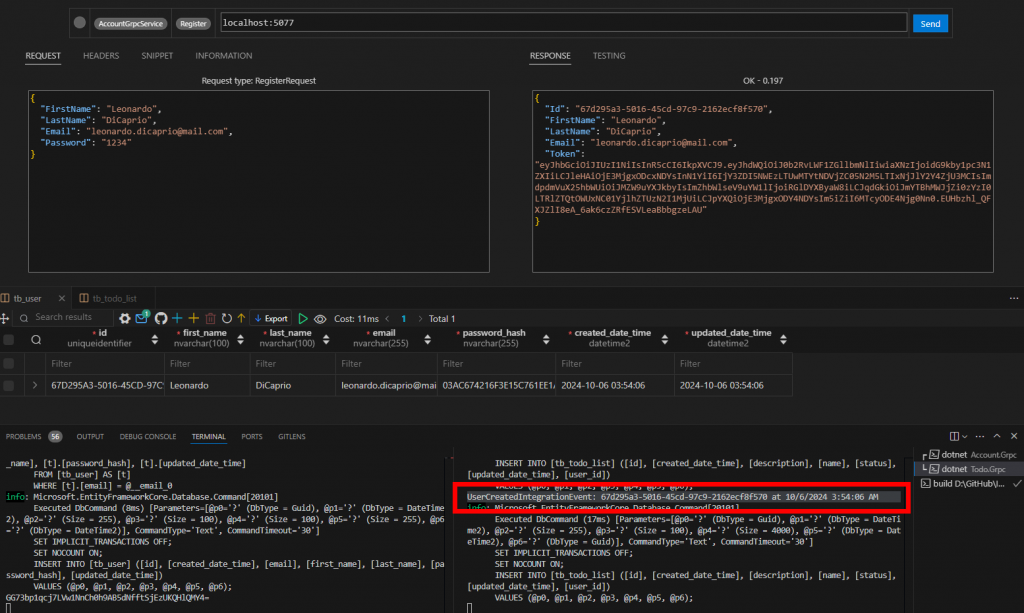The image size is (1024, 613).
Task: Switch to the REQUEST tab
Action: click(x=43, y=56)
